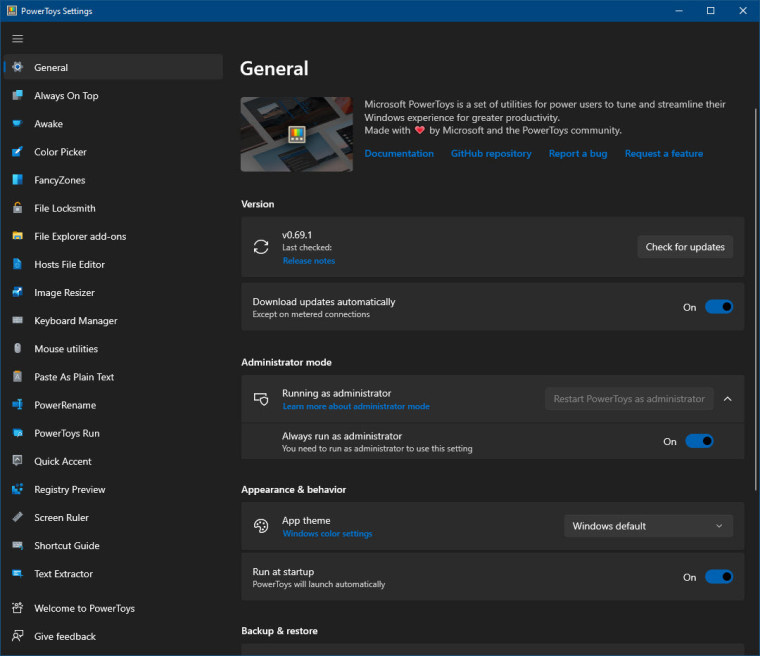The width and height of the screenshot is (760, 656).
Task: Turn off Download updates automatically
Action: point(719,307)
